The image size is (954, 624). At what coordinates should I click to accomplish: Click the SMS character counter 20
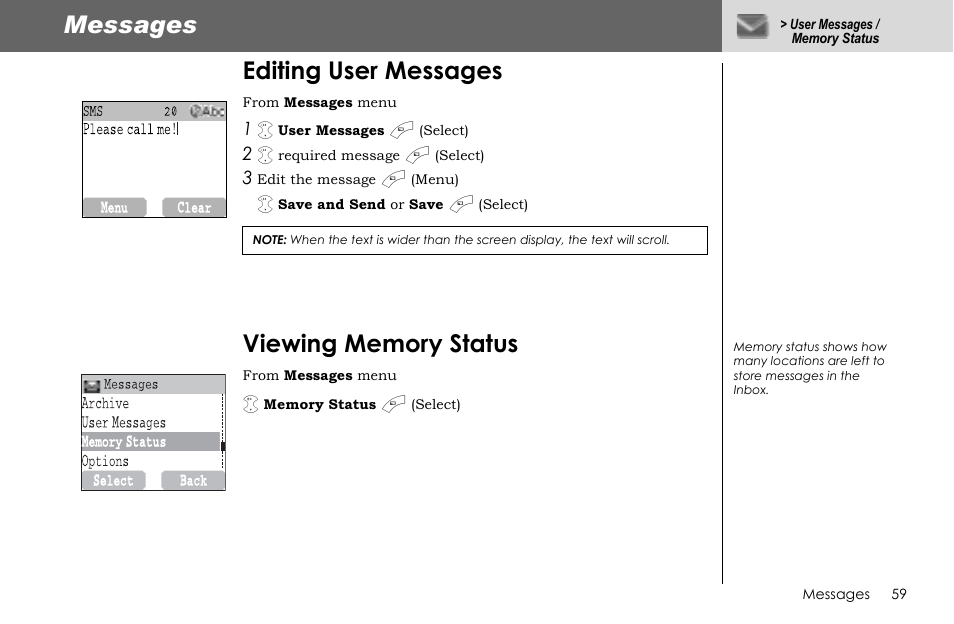(170, 111)
